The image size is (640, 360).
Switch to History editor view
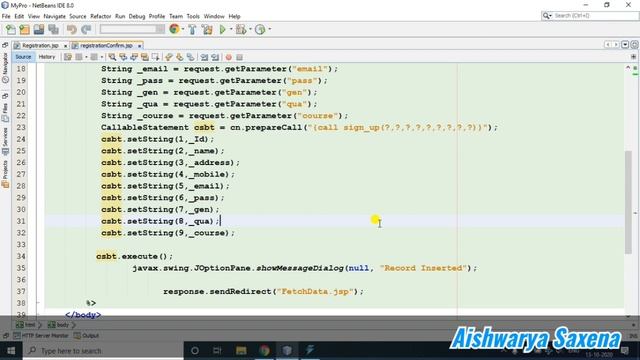click(47, 57)
